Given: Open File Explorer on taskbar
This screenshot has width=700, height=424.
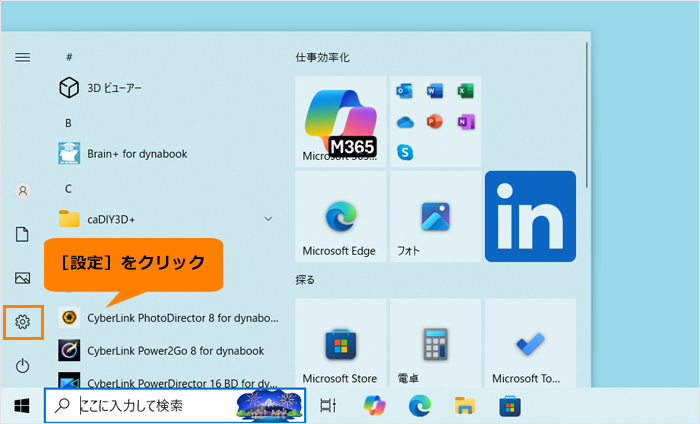Looking at the screenshot, I should coord(465,406).
